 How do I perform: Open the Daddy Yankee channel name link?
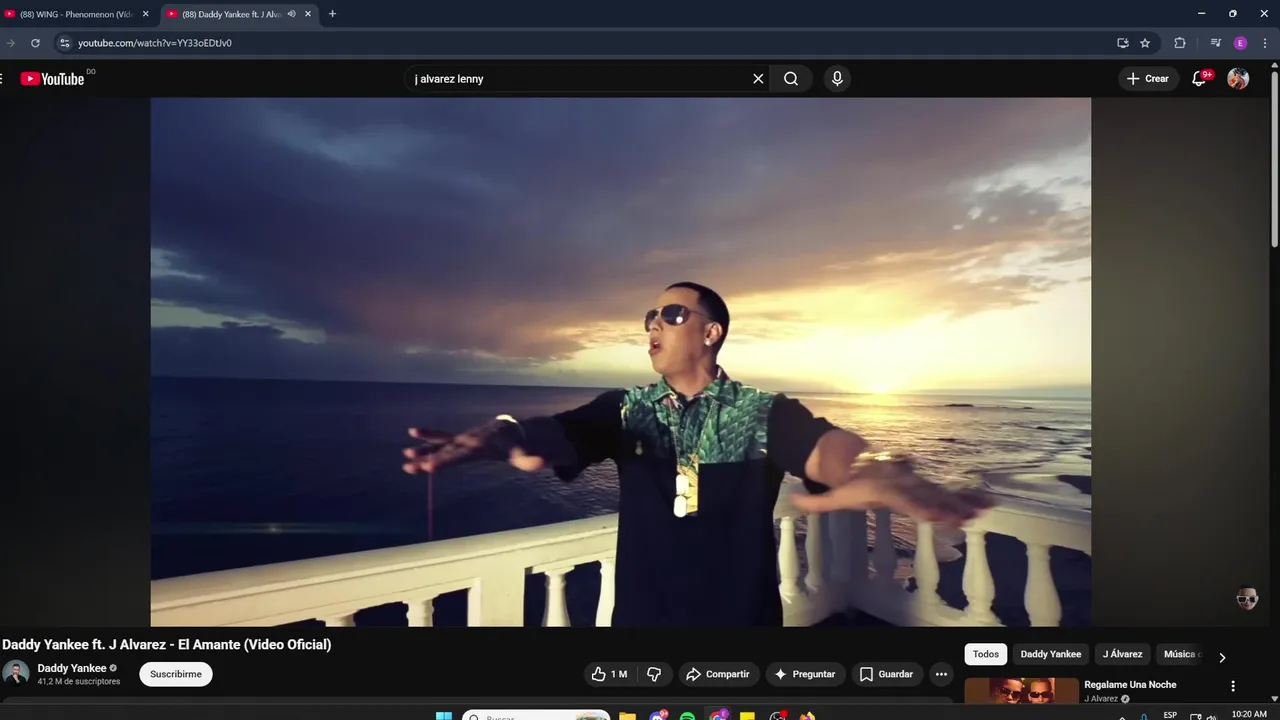72,668
